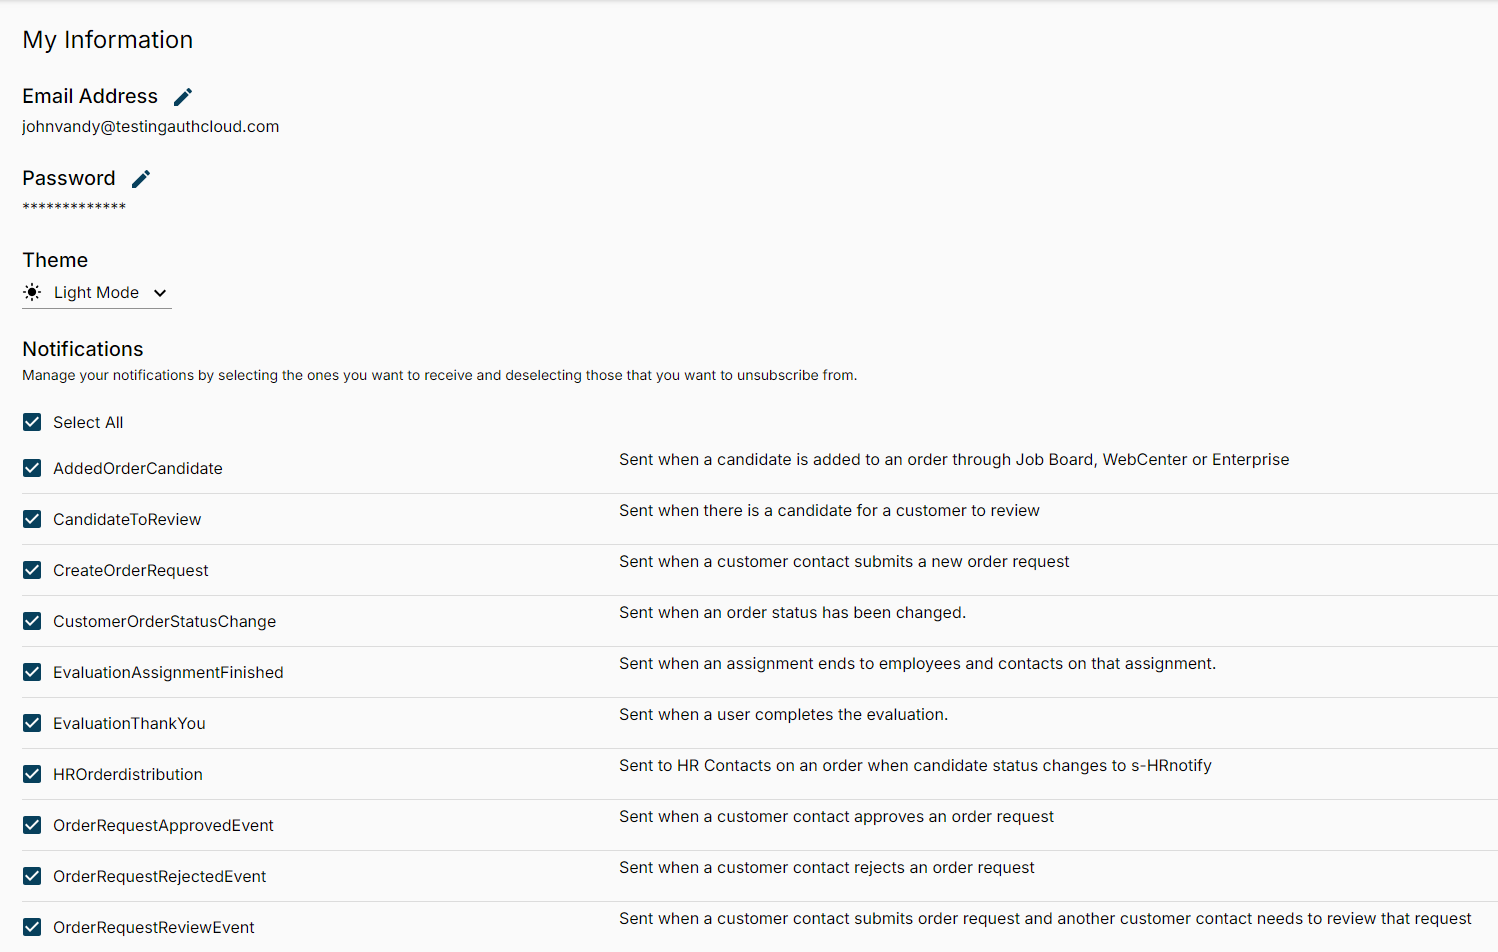Toggle the Select All checkbox
1498x952 pixels.
point(32,422)
